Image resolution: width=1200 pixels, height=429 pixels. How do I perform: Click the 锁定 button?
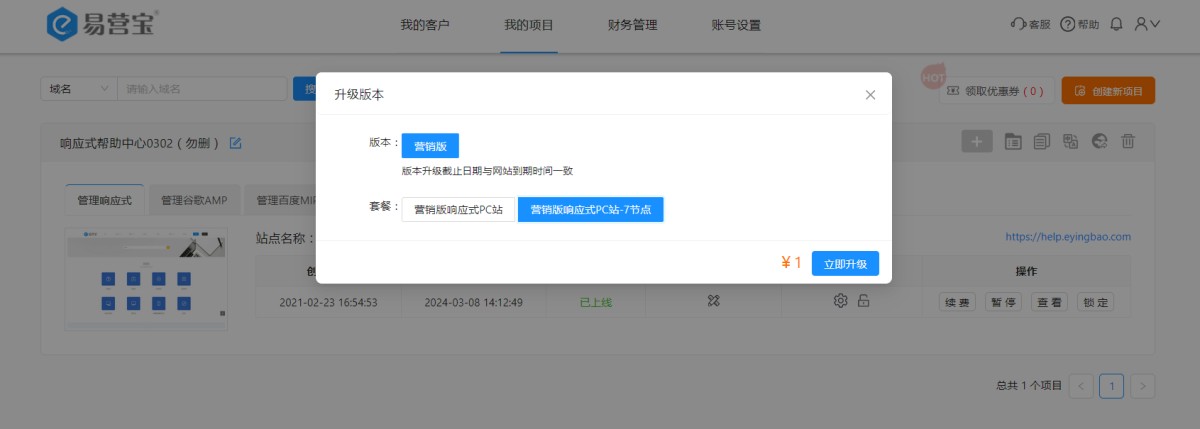pyautogui.click(x=1095, y=302)
